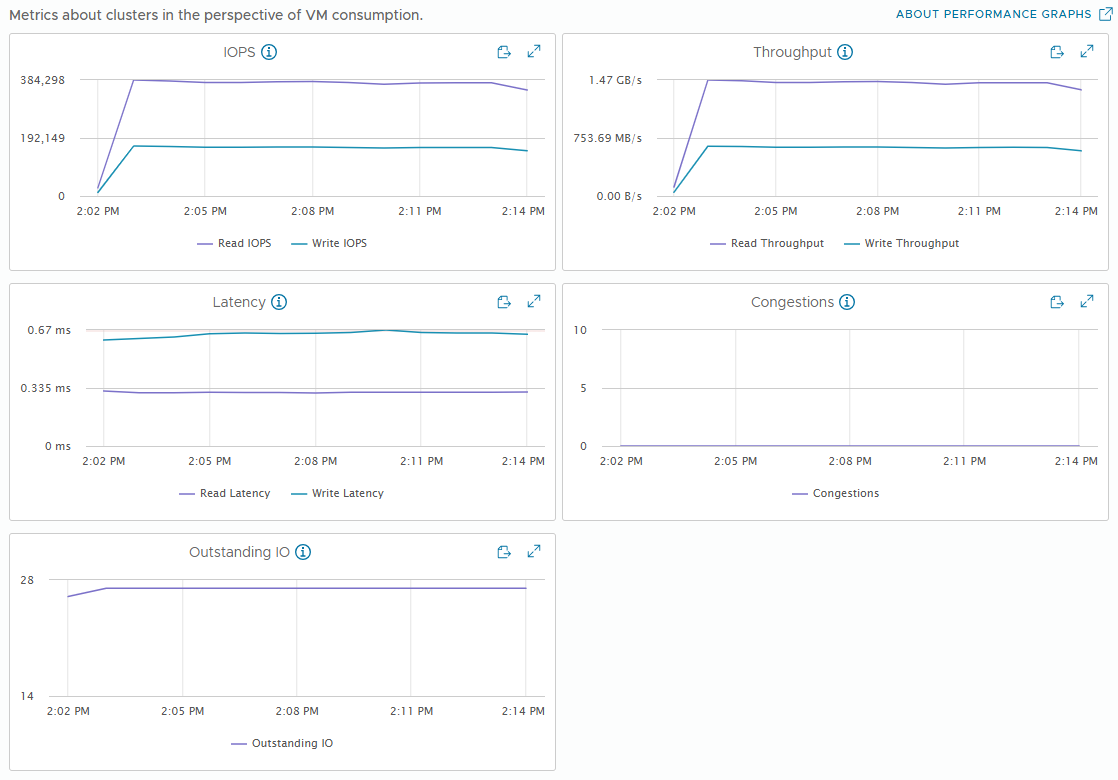1118x780 pixels.
Task: Click the VM consumption metrics description text
Action: pos(216,15)
